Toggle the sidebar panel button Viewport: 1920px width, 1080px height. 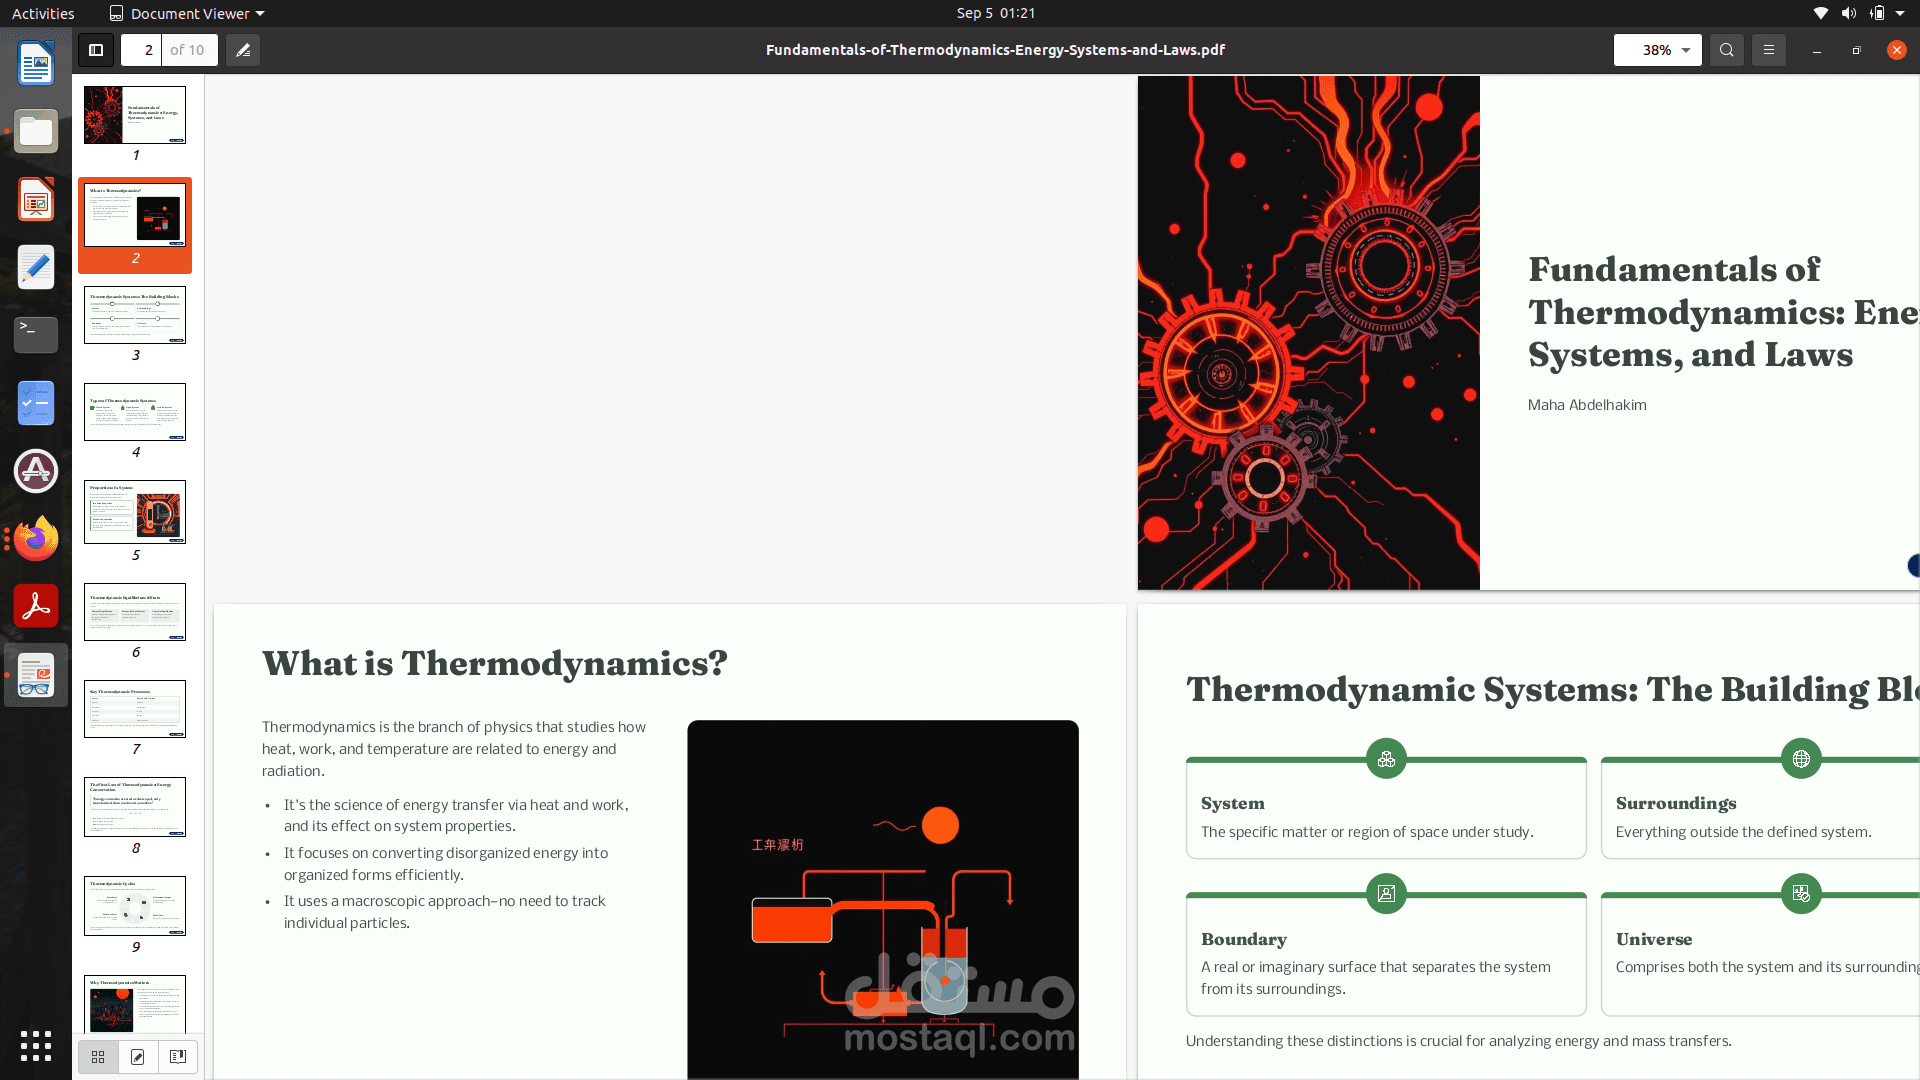coord(96,50)
